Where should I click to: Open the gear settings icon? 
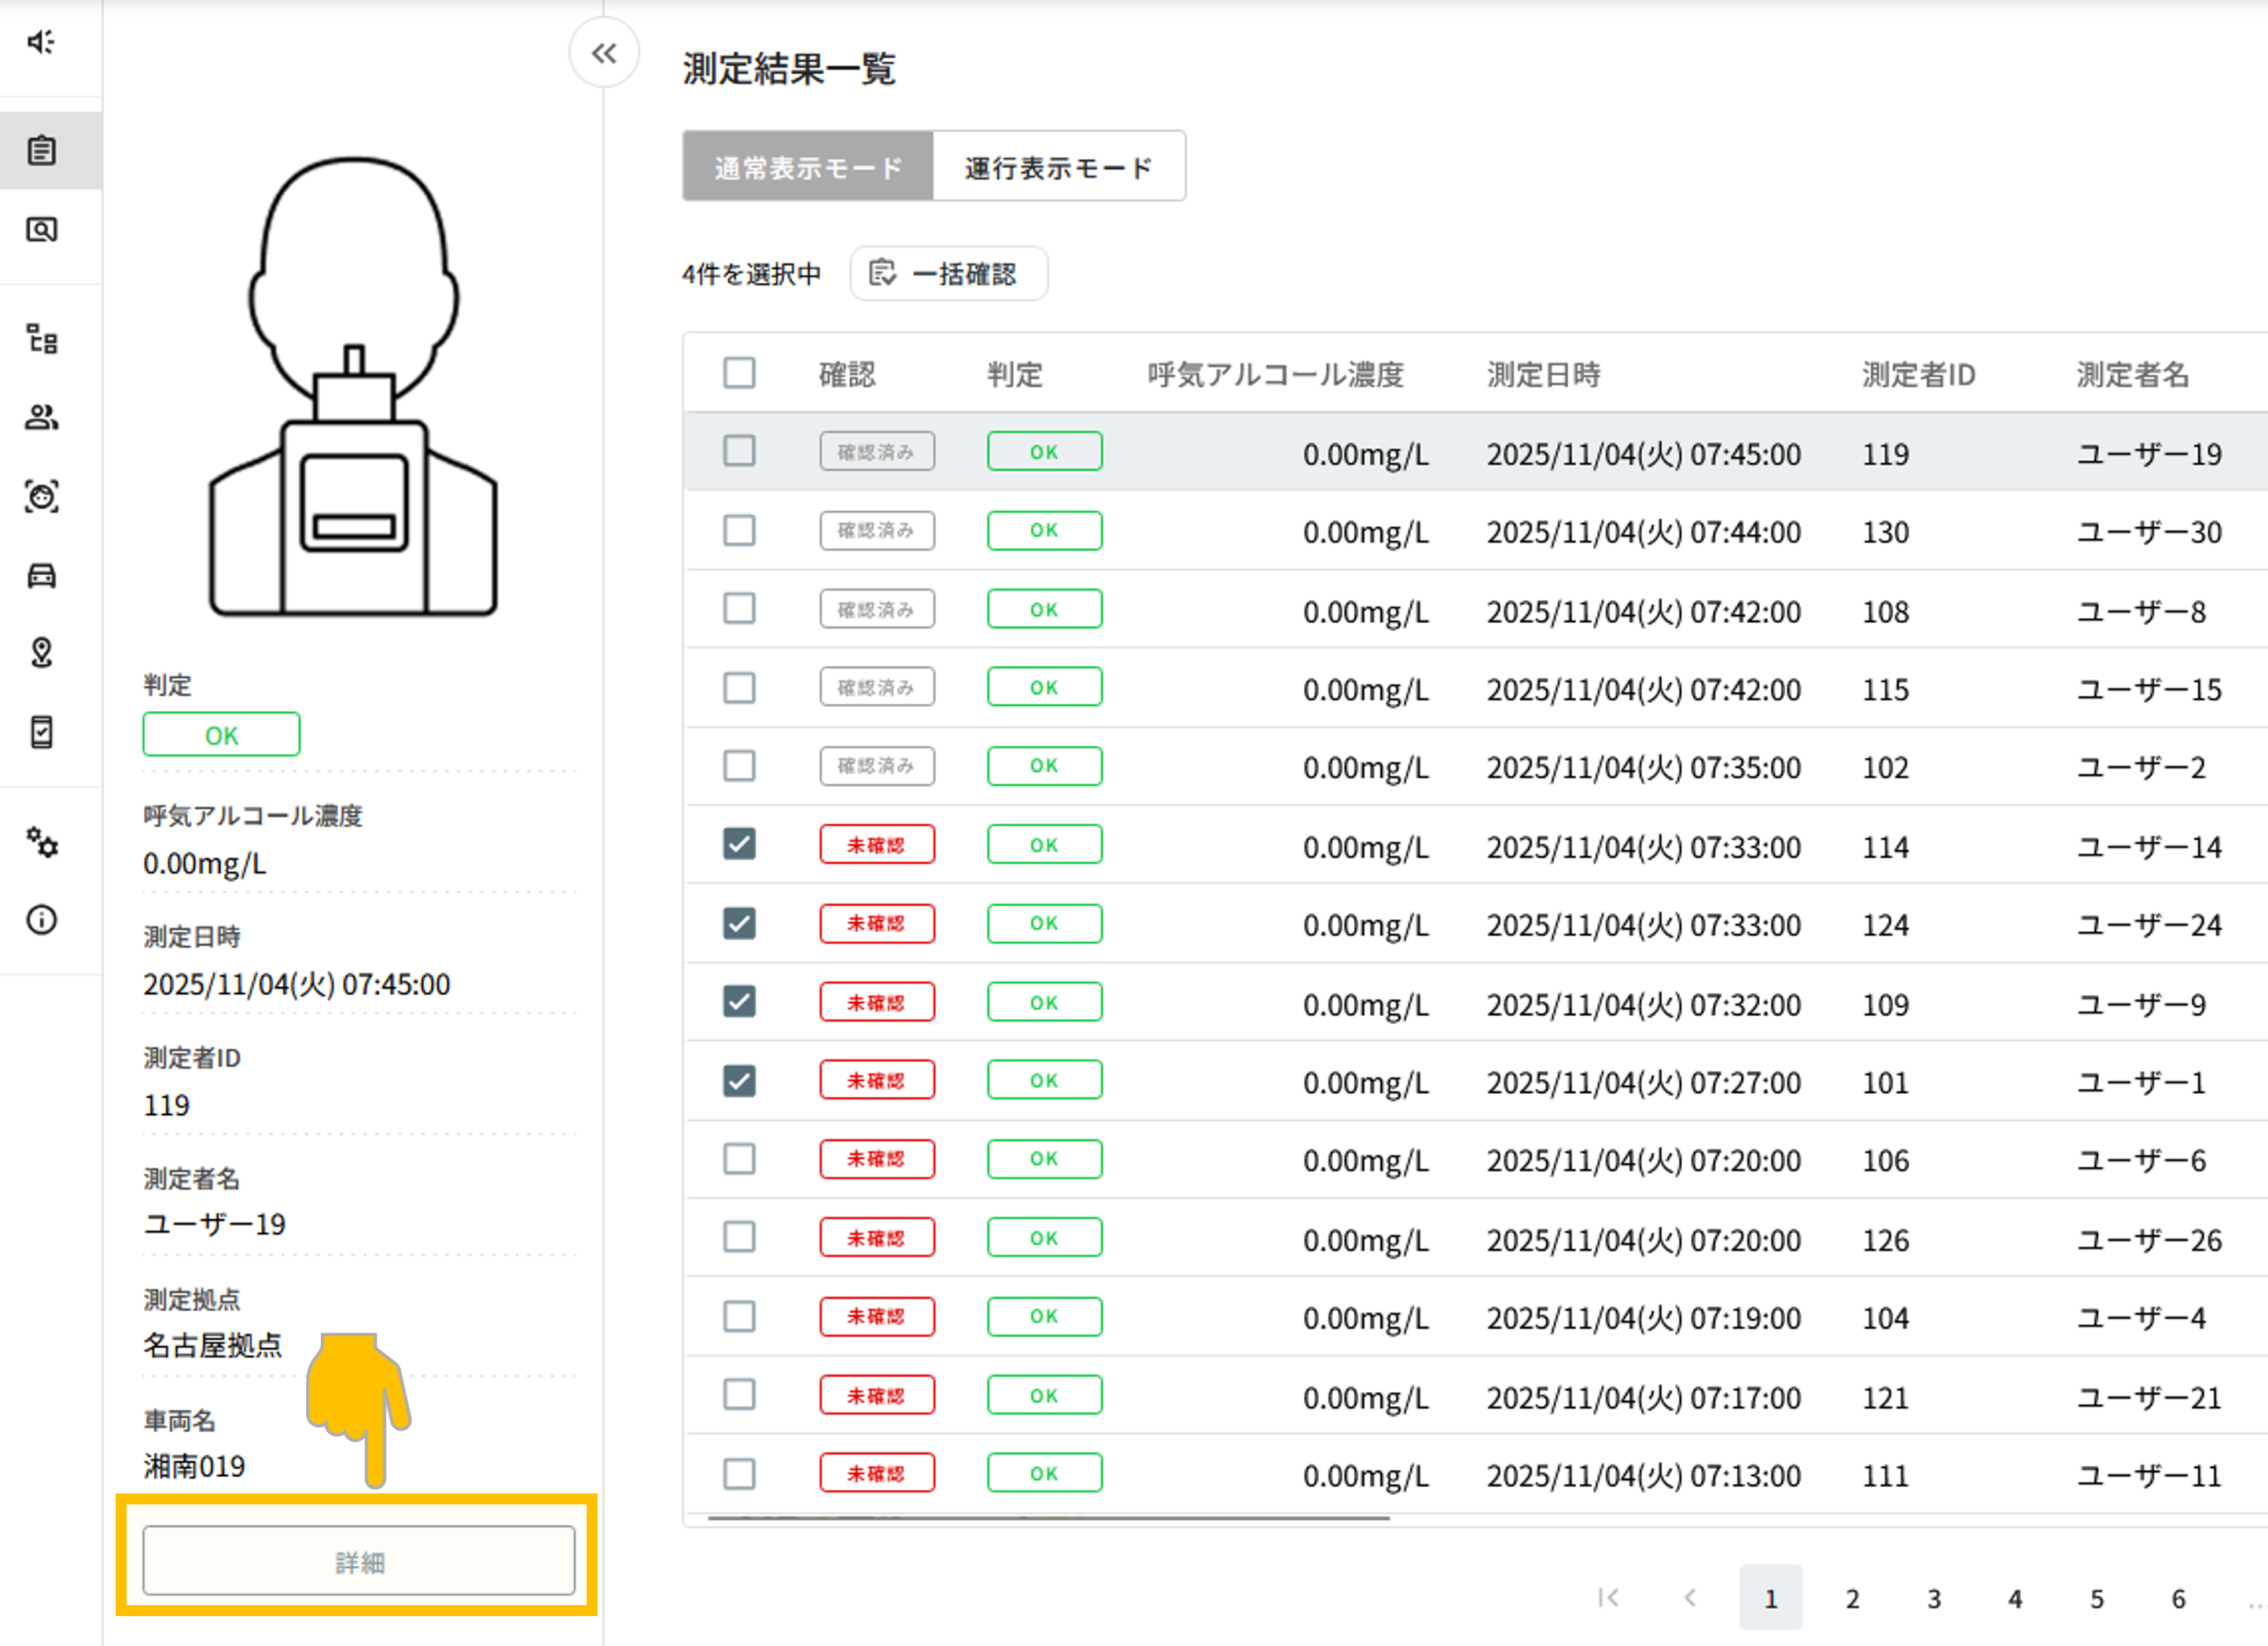[41, 843]
